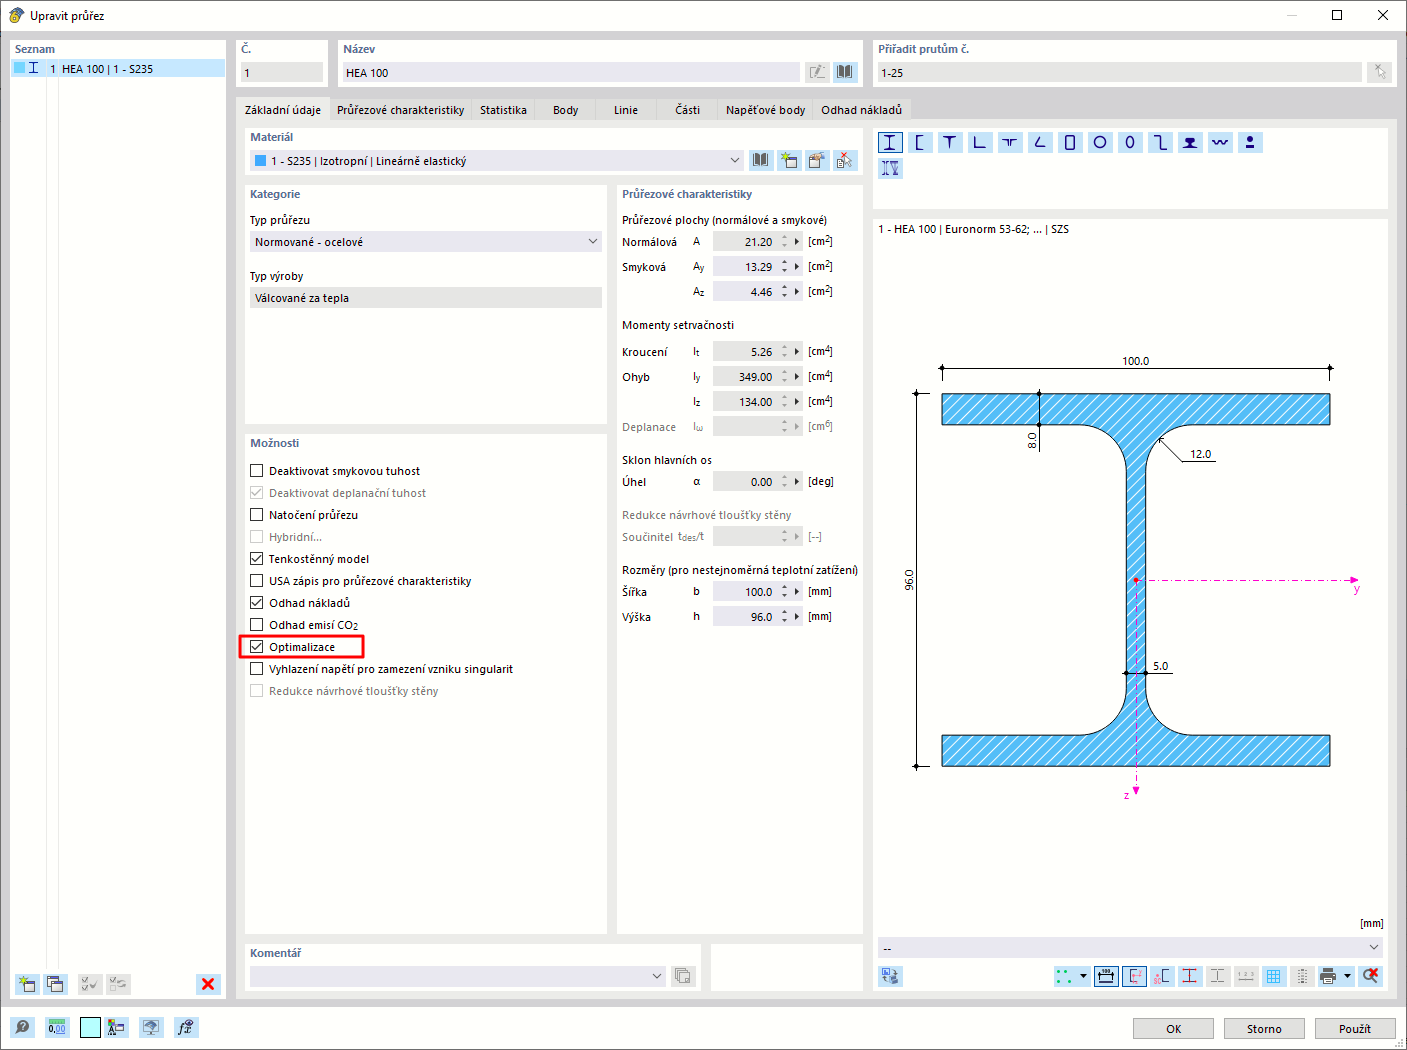Toggle the Optimalizace checkbox
1407x1050 pixels.
tap(257, 647)
